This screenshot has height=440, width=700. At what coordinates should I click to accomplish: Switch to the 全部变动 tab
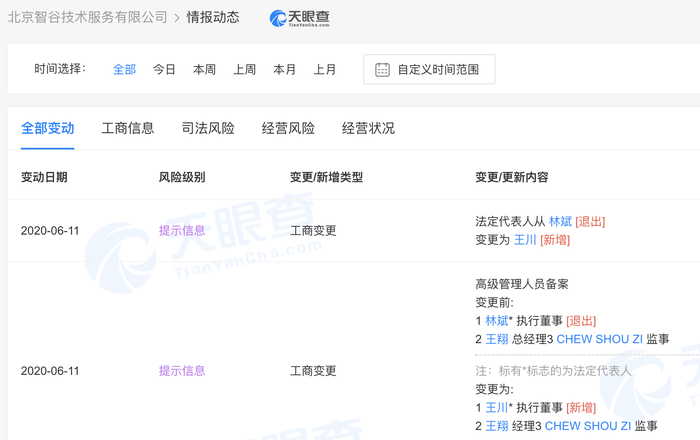click(x=47, y=128)
